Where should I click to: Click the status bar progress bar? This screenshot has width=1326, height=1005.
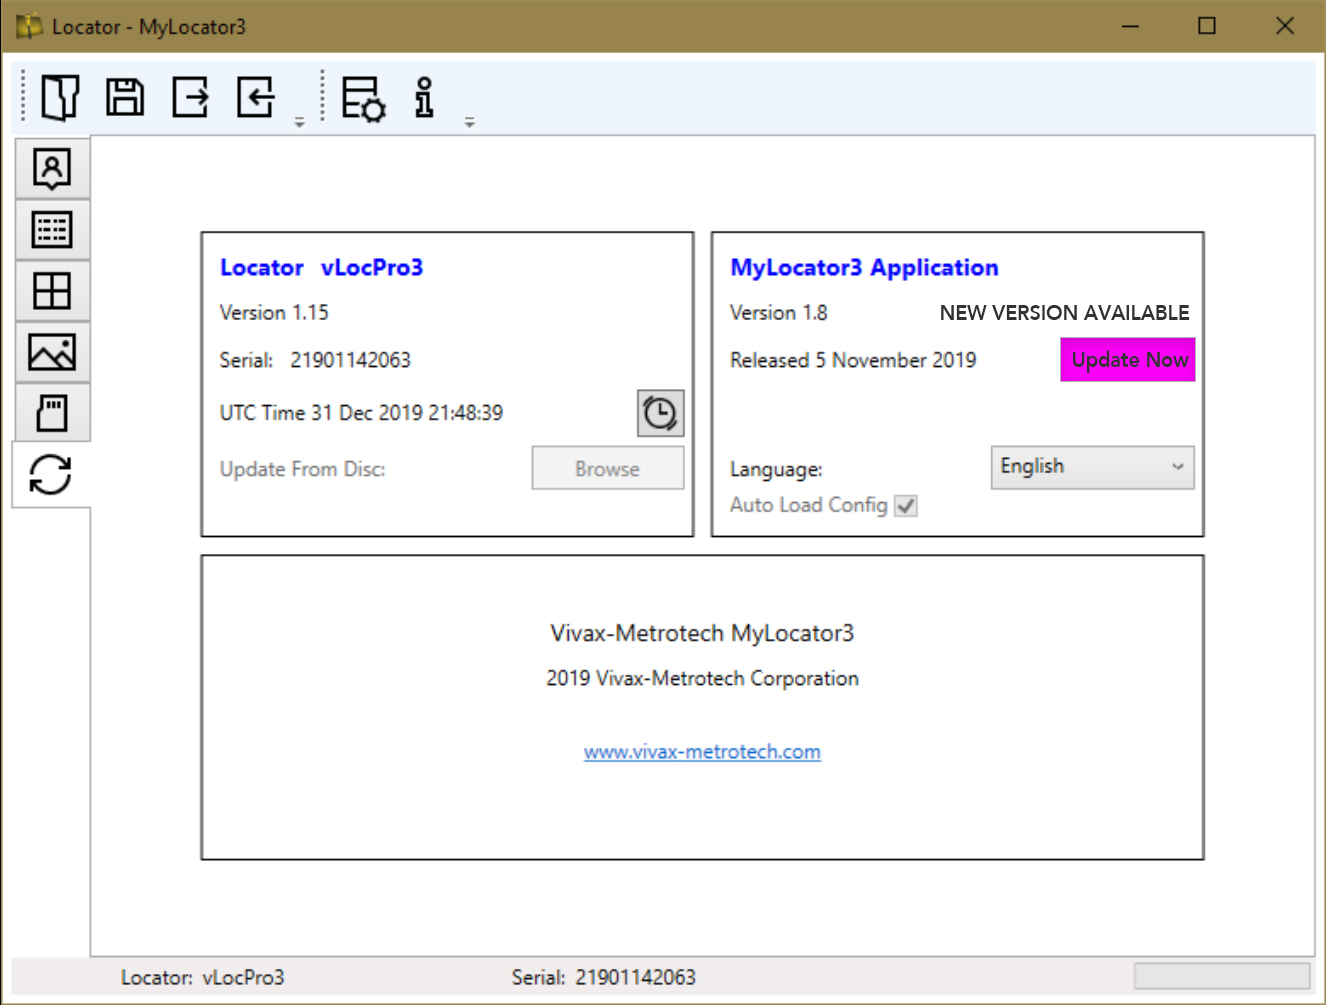tap(1222, 976)
